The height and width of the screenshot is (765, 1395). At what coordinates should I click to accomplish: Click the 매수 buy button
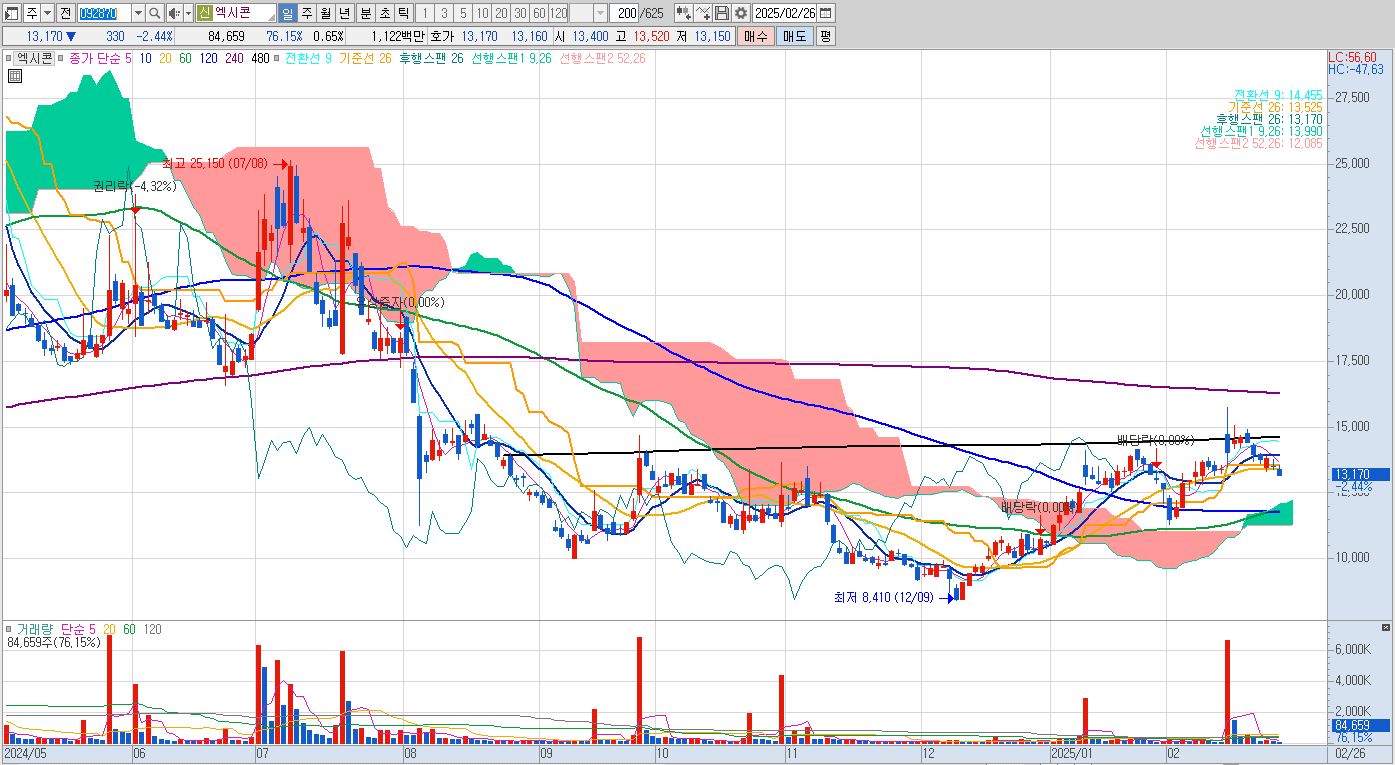click(755, 36)
